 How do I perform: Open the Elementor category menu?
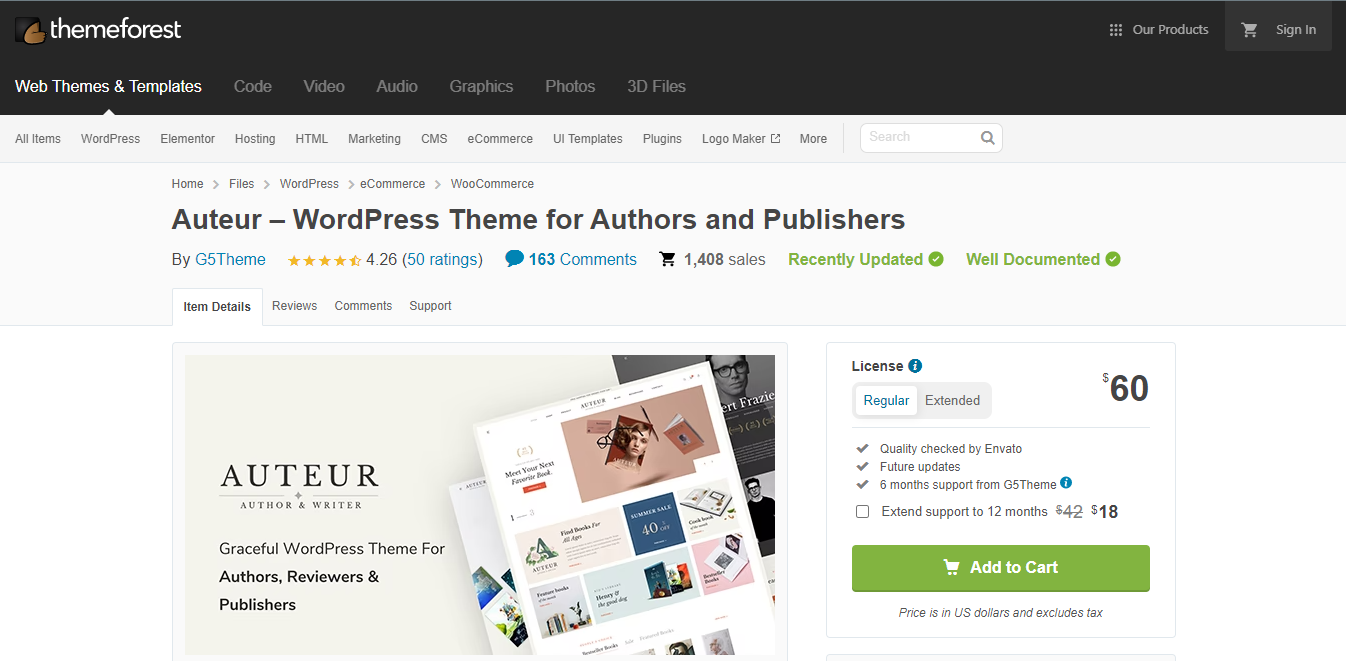[x=188, y=139]
